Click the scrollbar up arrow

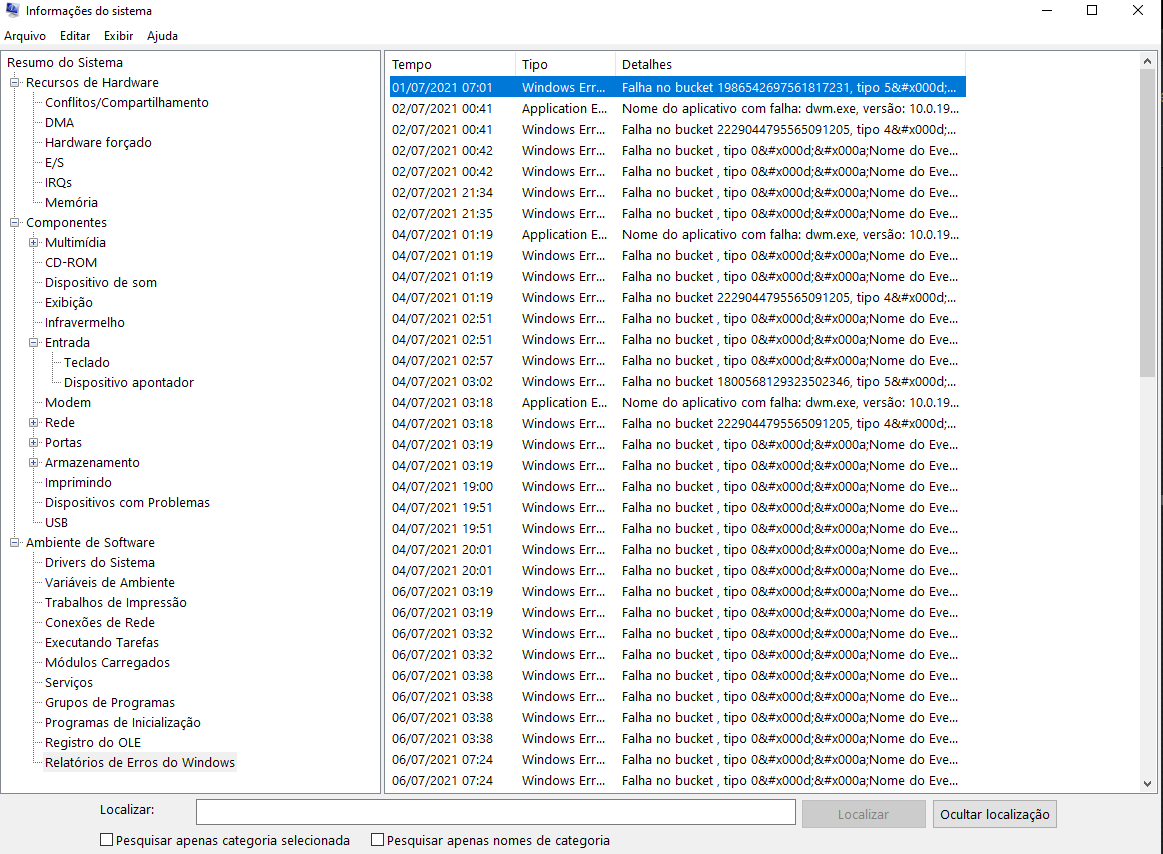coord(1147,61)
